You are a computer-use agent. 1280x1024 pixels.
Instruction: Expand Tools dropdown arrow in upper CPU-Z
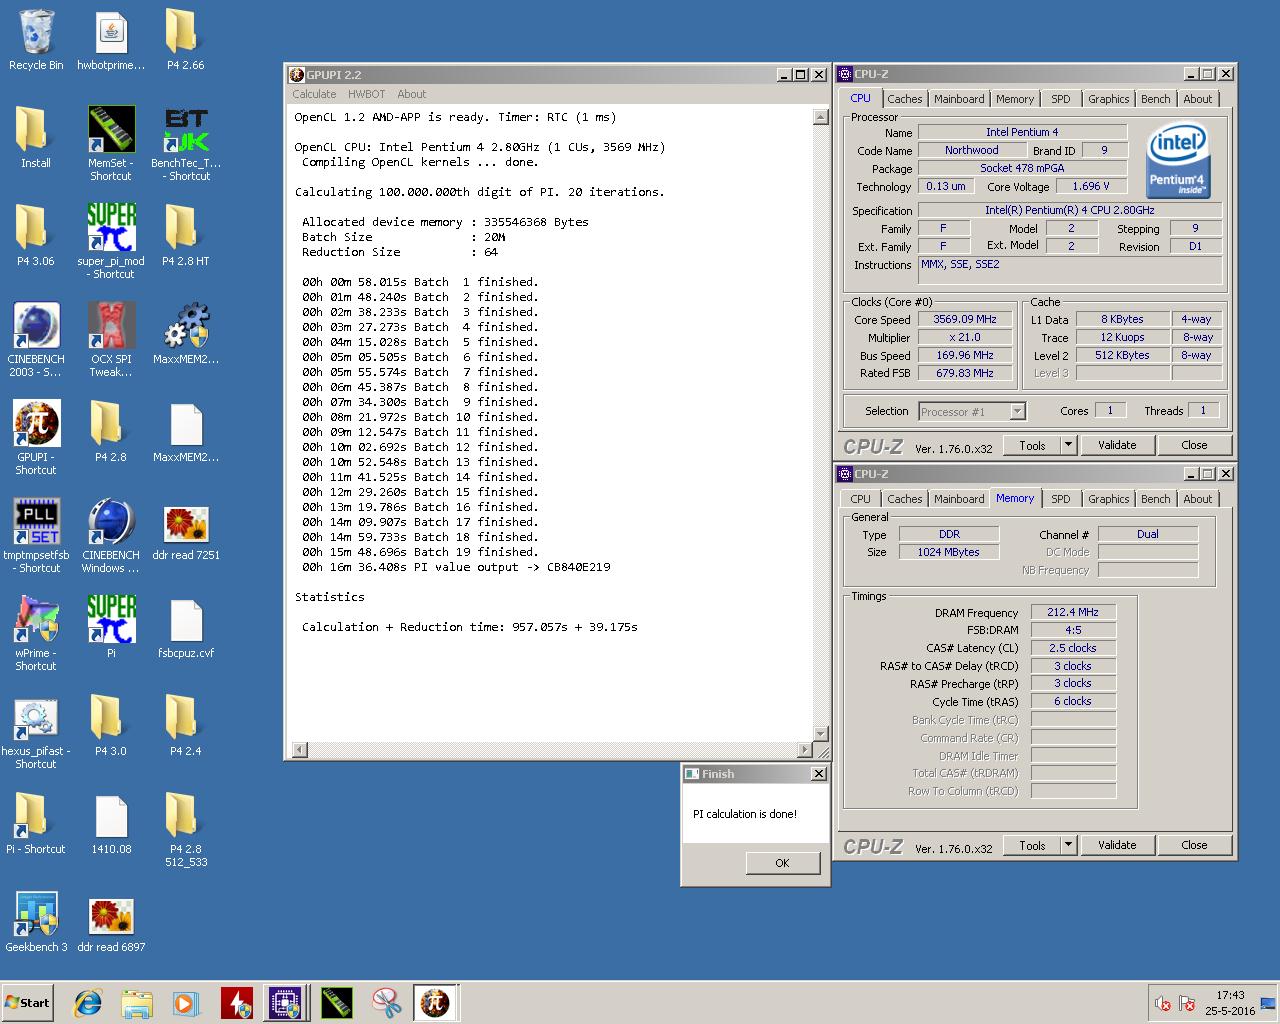(1068, 445)
